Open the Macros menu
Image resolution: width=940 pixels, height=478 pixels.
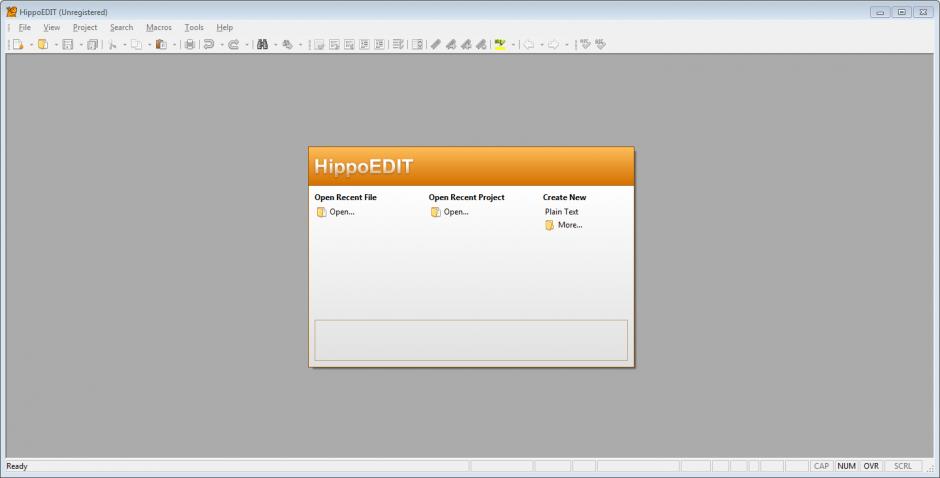tap(158, 28)
